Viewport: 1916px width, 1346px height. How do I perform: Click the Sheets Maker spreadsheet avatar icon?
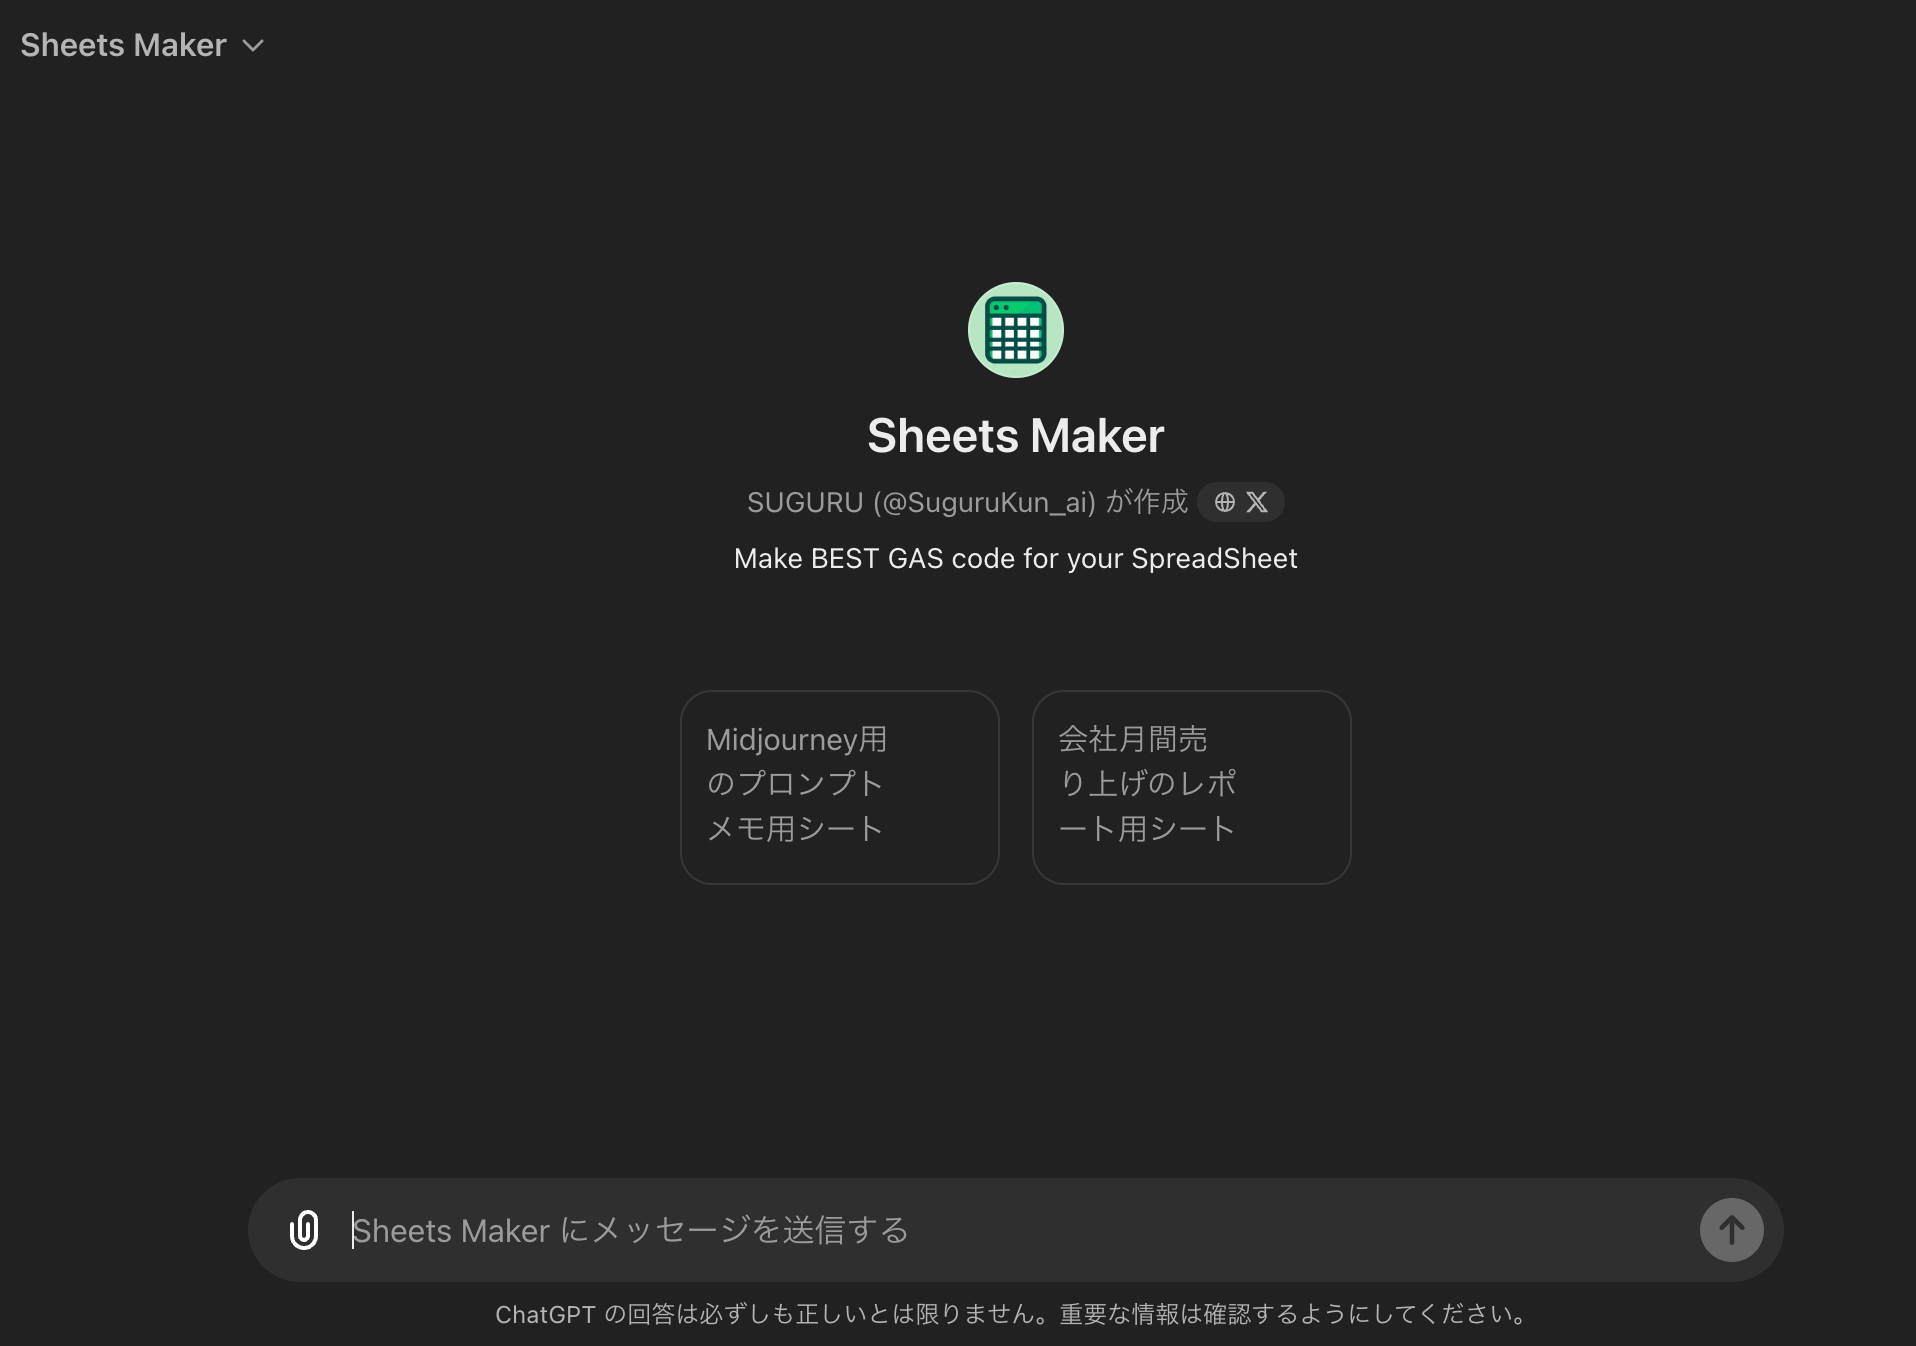[1014, 330]
